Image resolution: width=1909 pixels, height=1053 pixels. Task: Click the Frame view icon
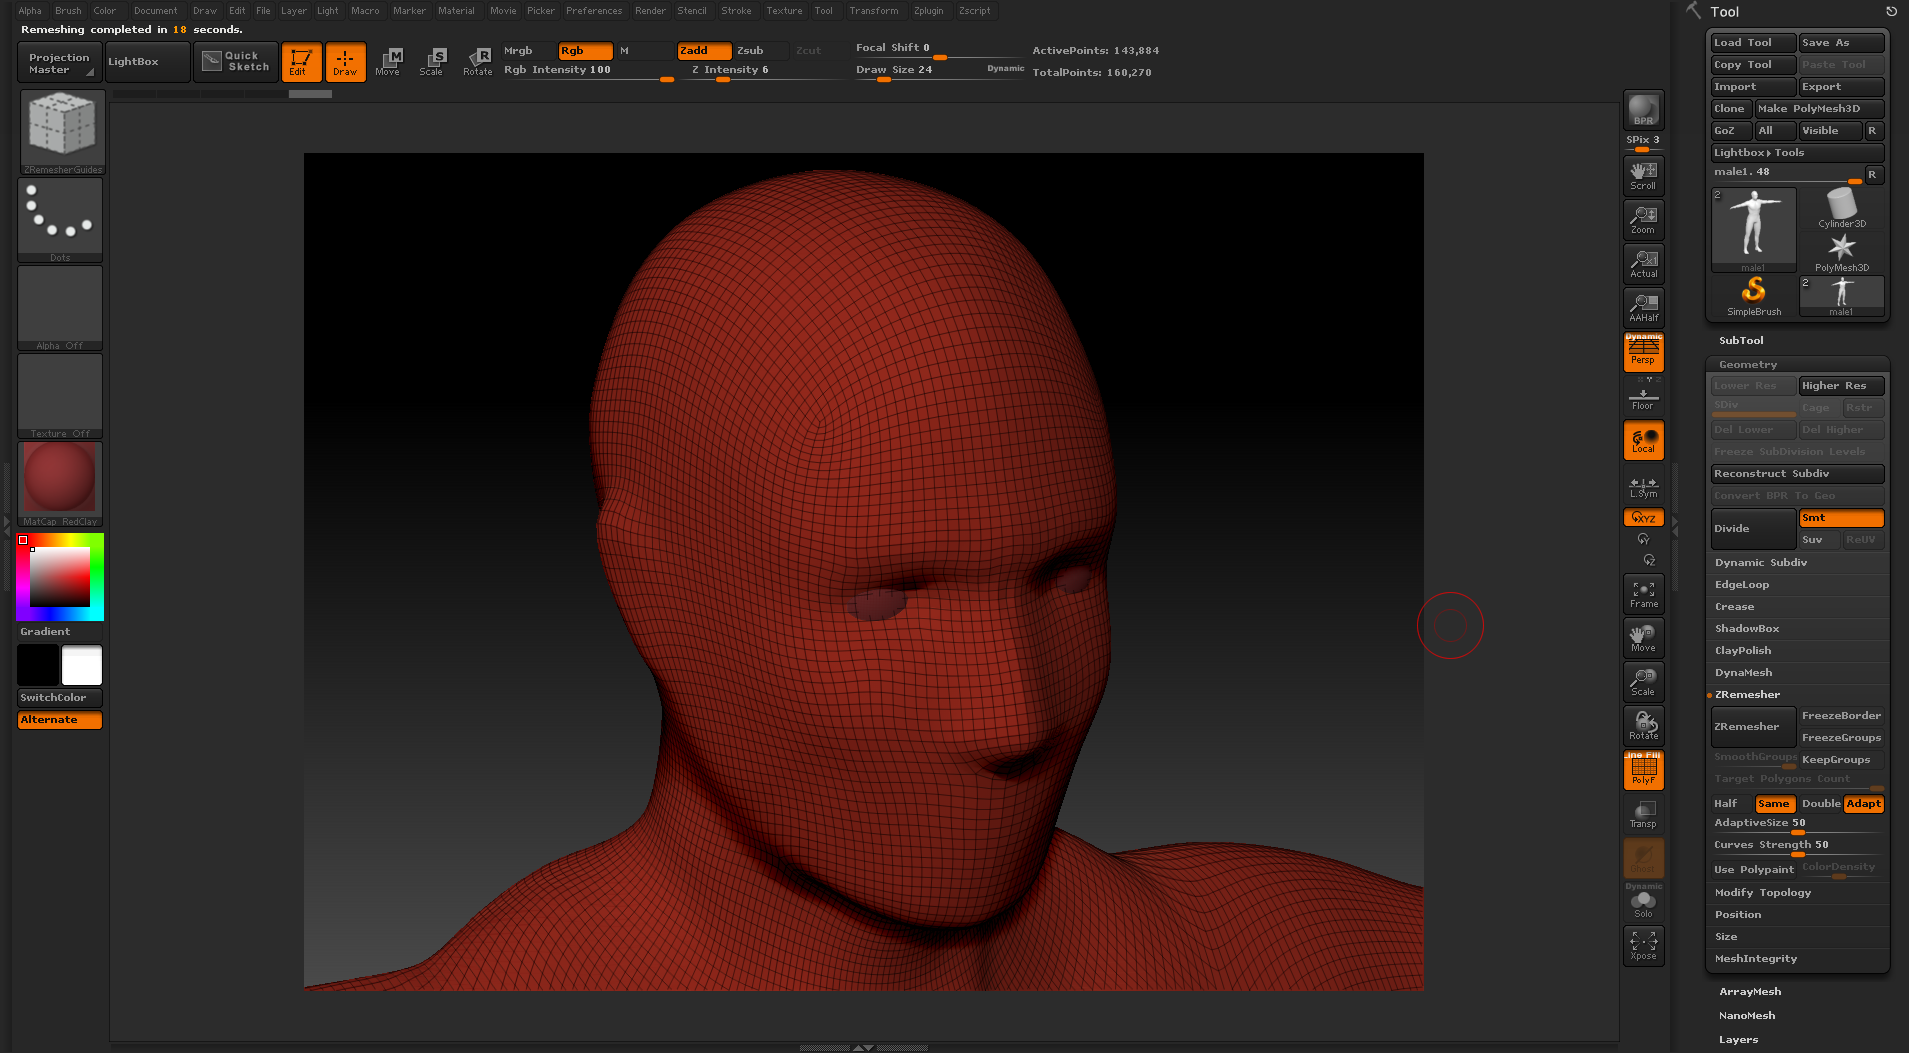coord(1643,594)
